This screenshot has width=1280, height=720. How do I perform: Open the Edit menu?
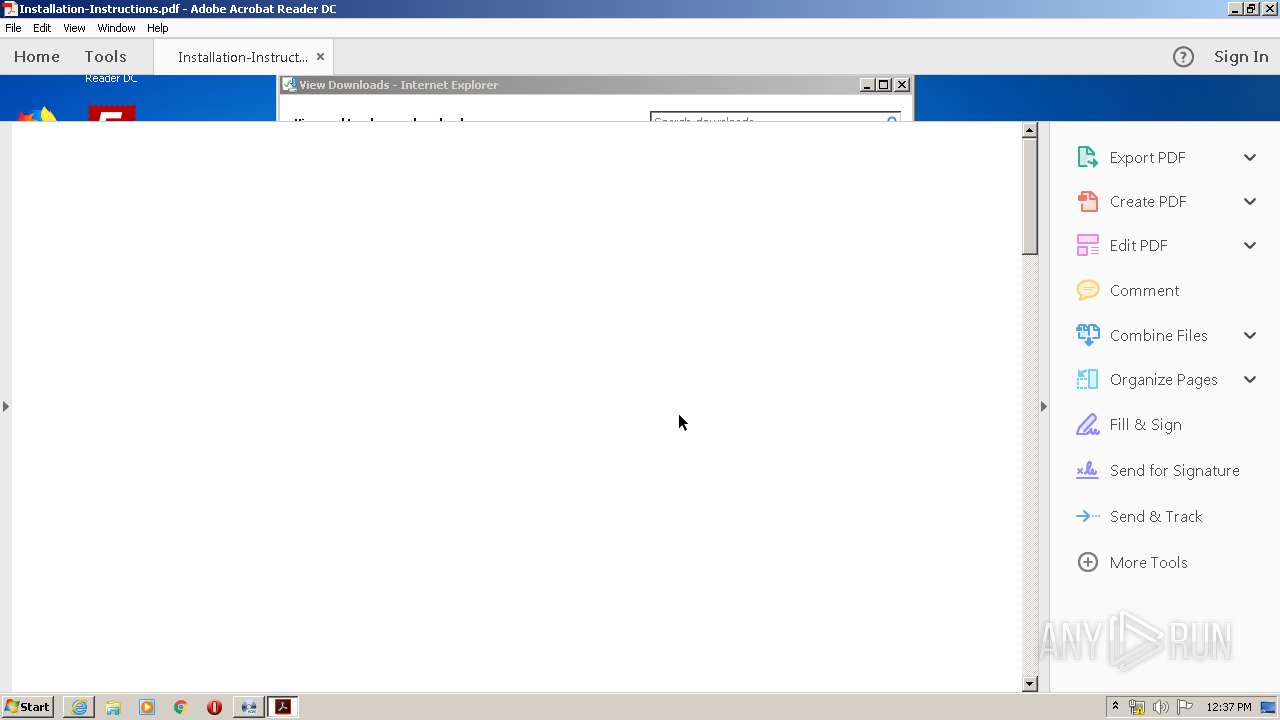click(x=42, y=28)
